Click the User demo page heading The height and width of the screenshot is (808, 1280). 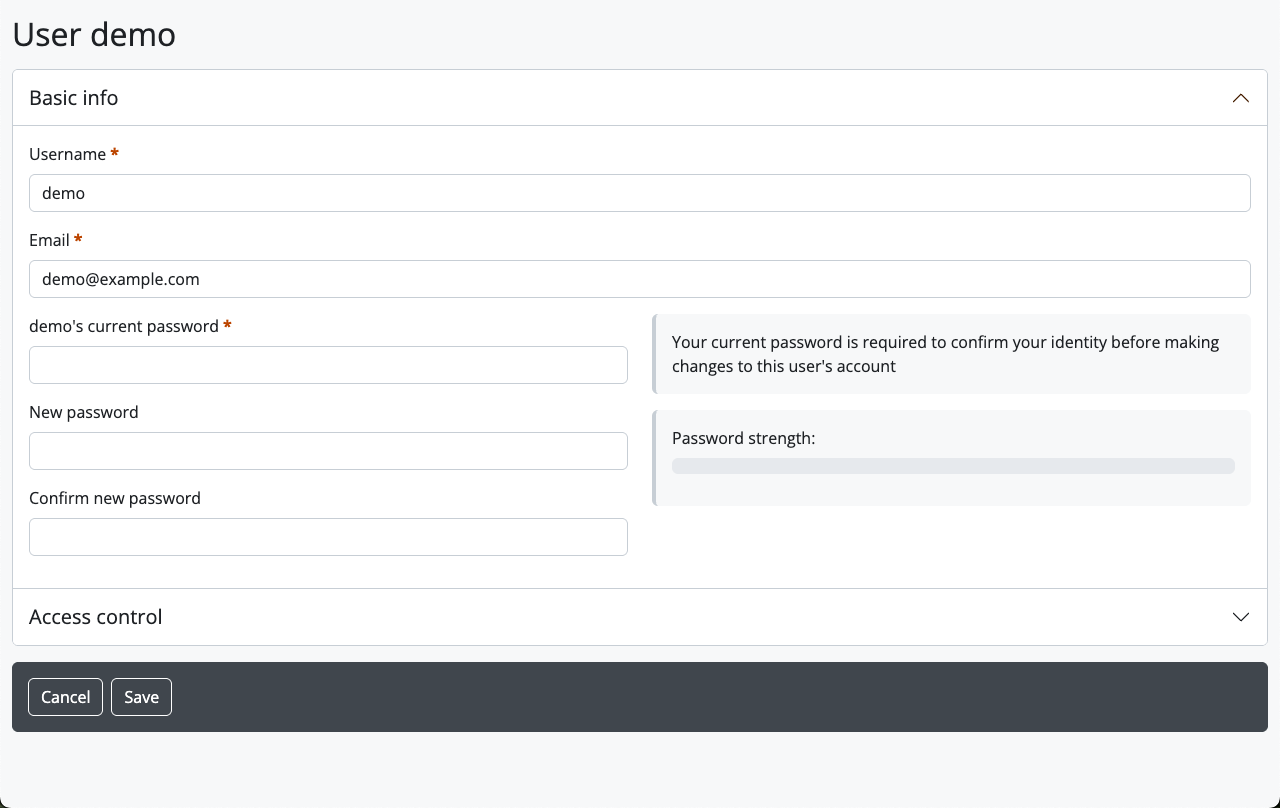[94, 34]
